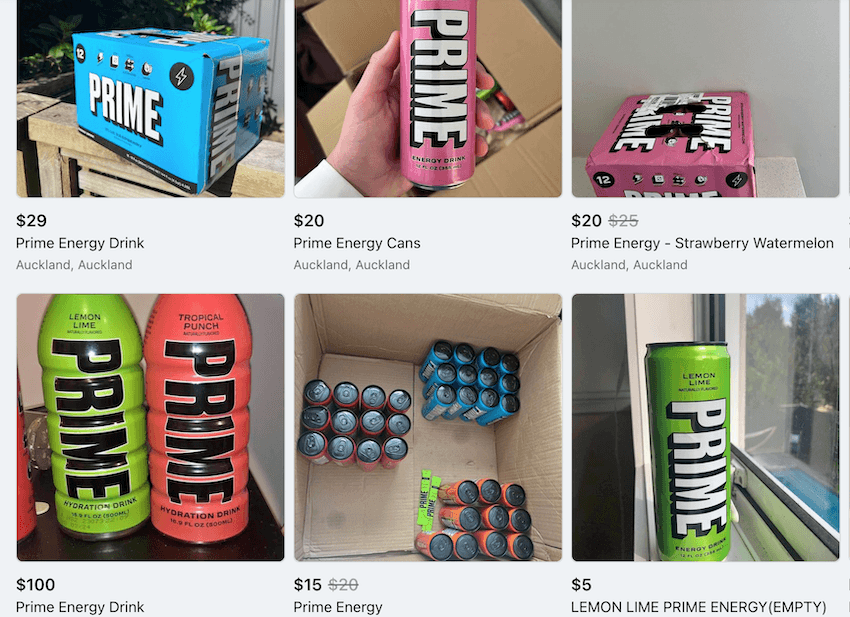Click Auckland, Auckland under Prime Energy Cans
850x617 pixels.
[351, 265]
